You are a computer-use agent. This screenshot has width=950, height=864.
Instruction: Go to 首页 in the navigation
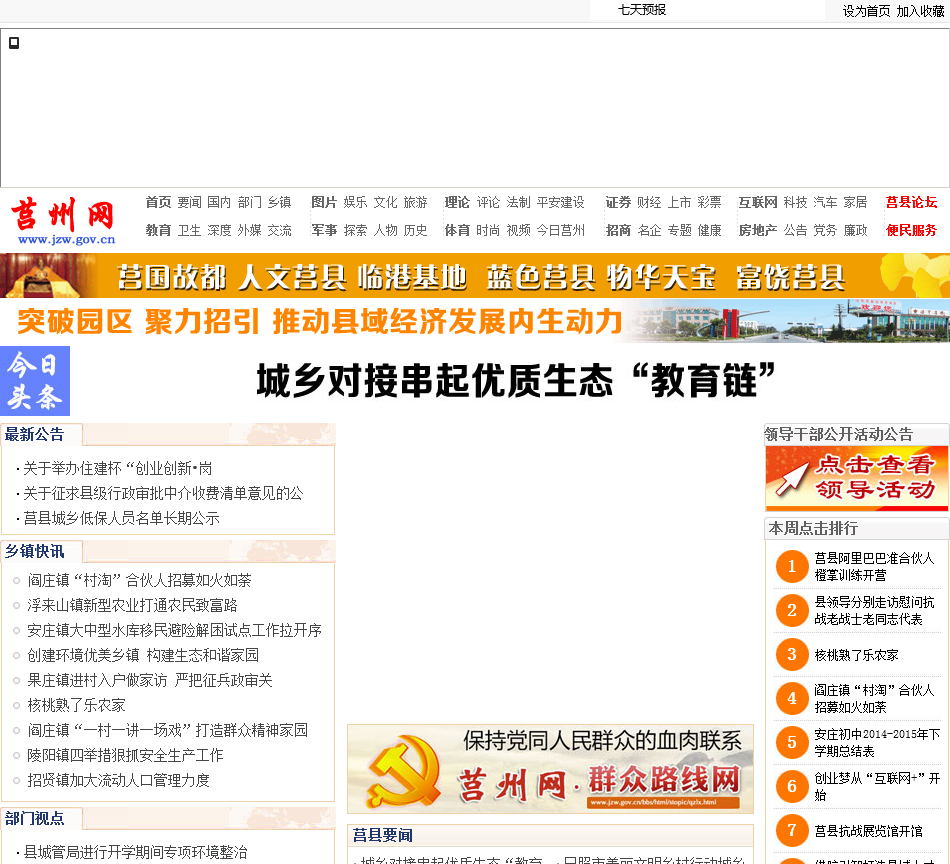[158, 202]
